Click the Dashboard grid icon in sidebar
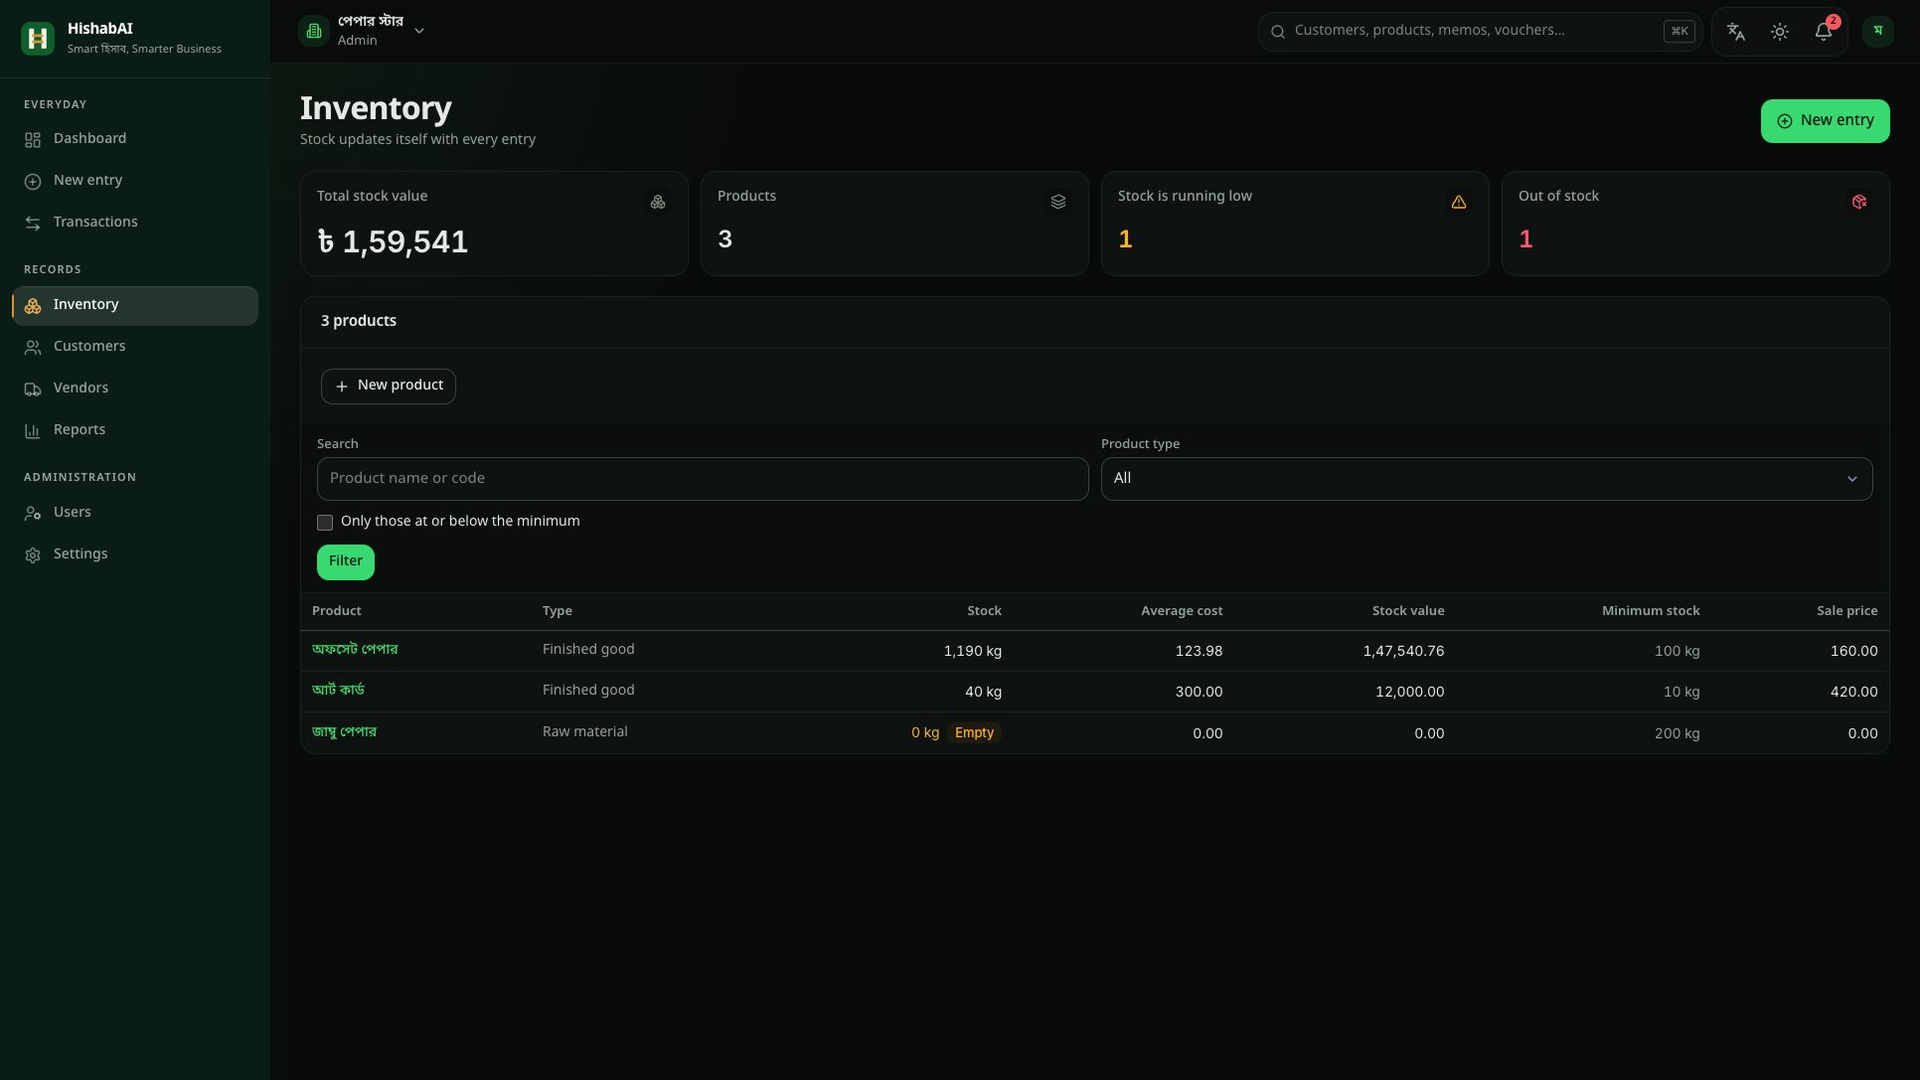 (x=33, y=140)
